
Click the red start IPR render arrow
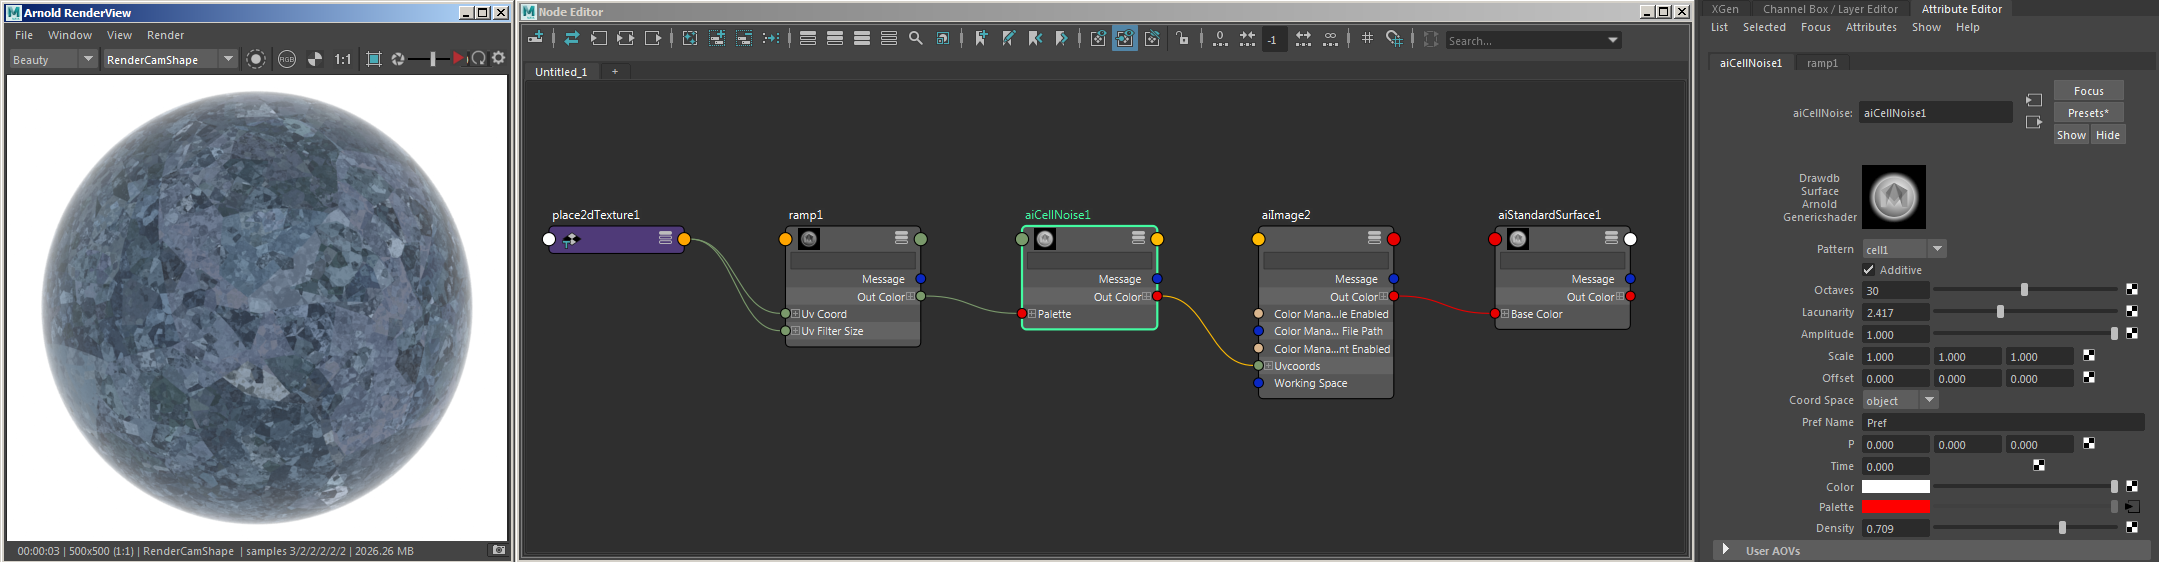pos(458,59)
